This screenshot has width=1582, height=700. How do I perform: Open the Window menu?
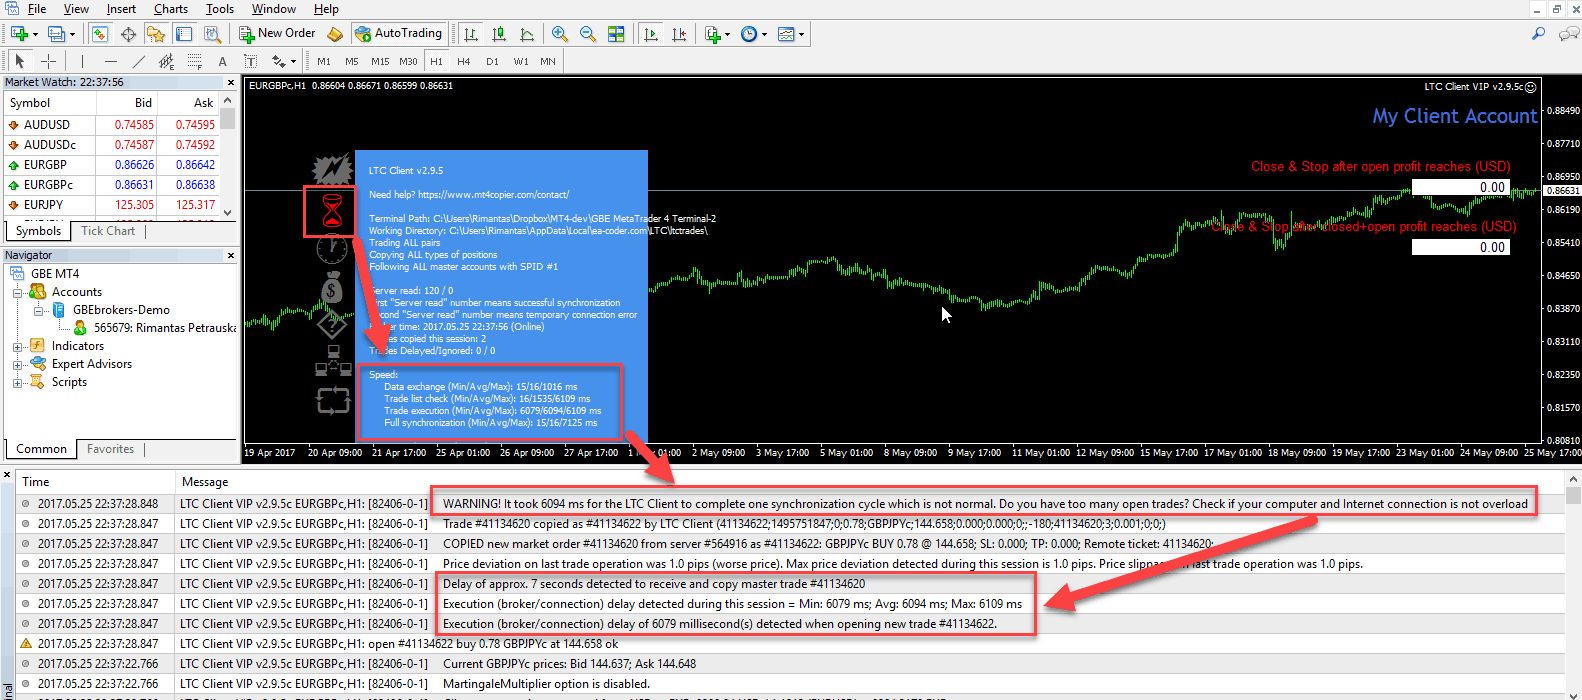click(274, 9)
